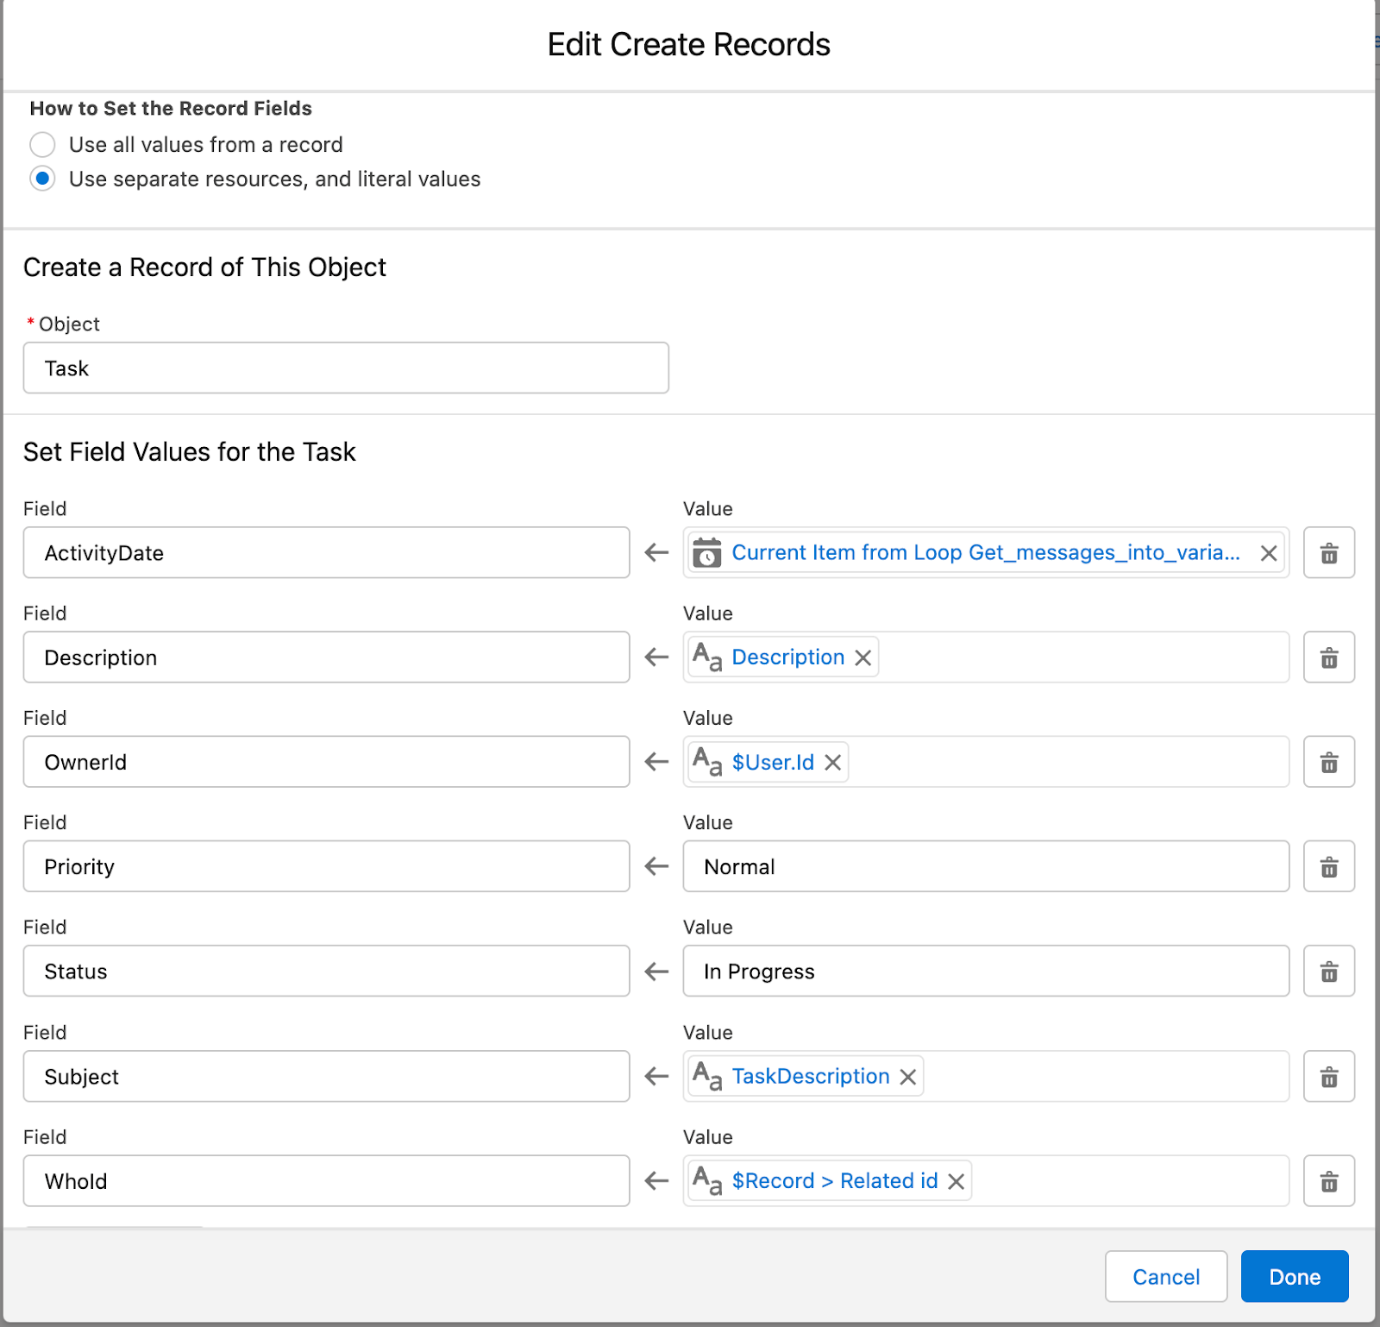Click the $User.Id pill text

click(773, 763)
